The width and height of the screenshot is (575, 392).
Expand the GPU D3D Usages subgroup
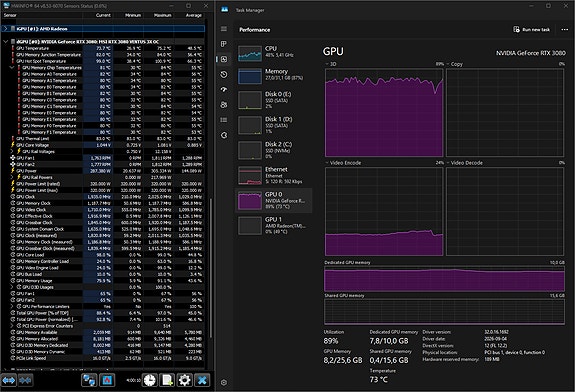tap(12, 287)
